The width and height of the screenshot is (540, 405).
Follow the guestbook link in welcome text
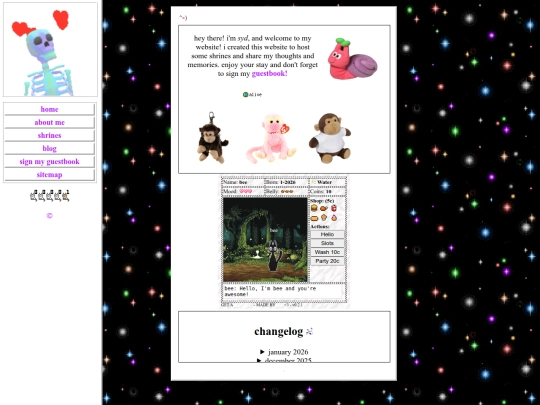coord(269,73)
